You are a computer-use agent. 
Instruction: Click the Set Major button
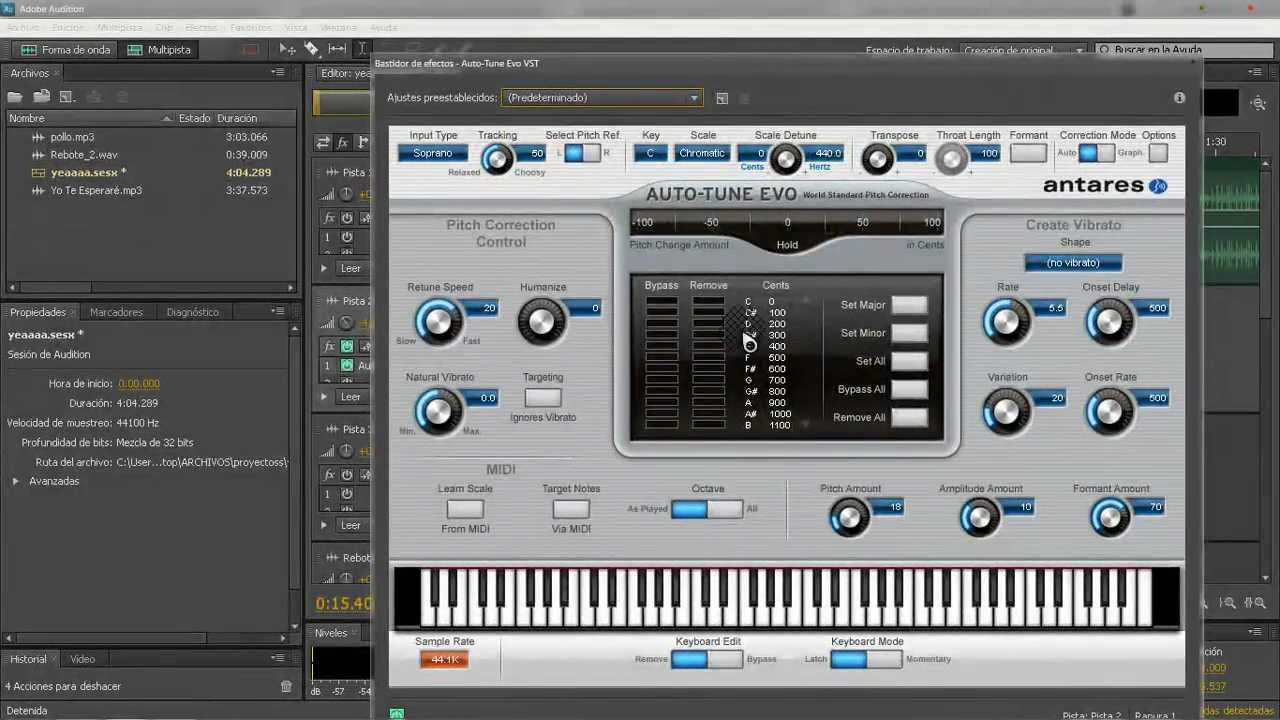909,305
